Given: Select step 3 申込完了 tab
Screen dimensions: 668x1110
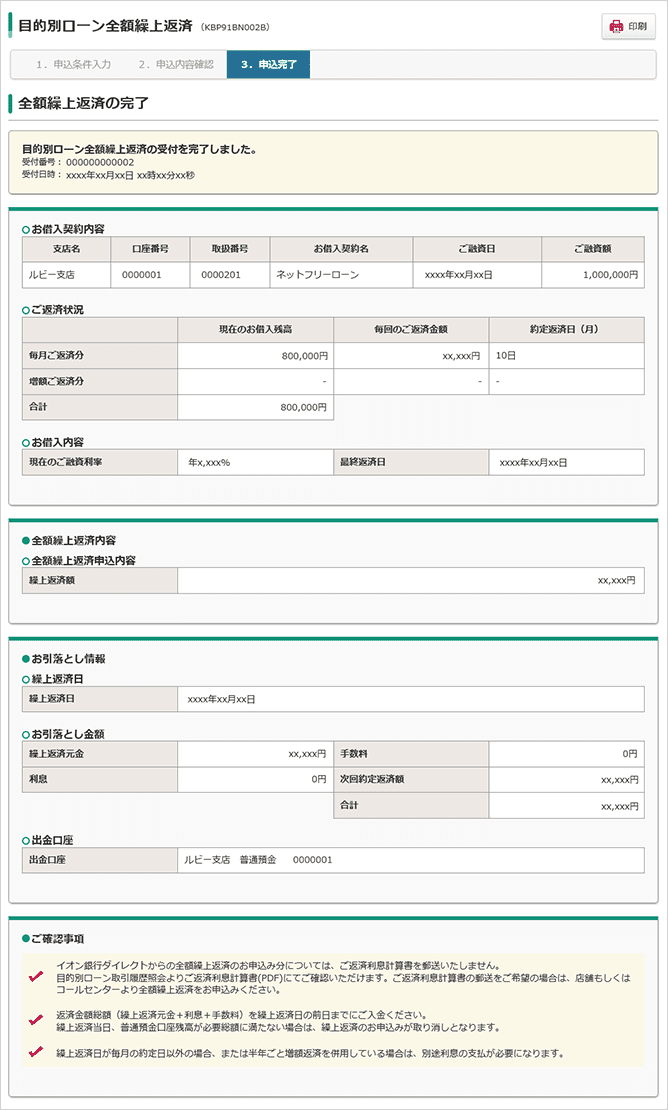Looking at the screenshot, I should pyautogui.click(x=268, y=64).
